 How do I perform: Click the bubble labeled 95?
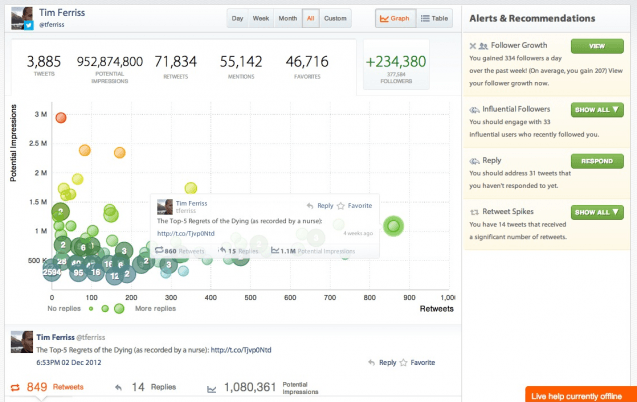[78, 272]
